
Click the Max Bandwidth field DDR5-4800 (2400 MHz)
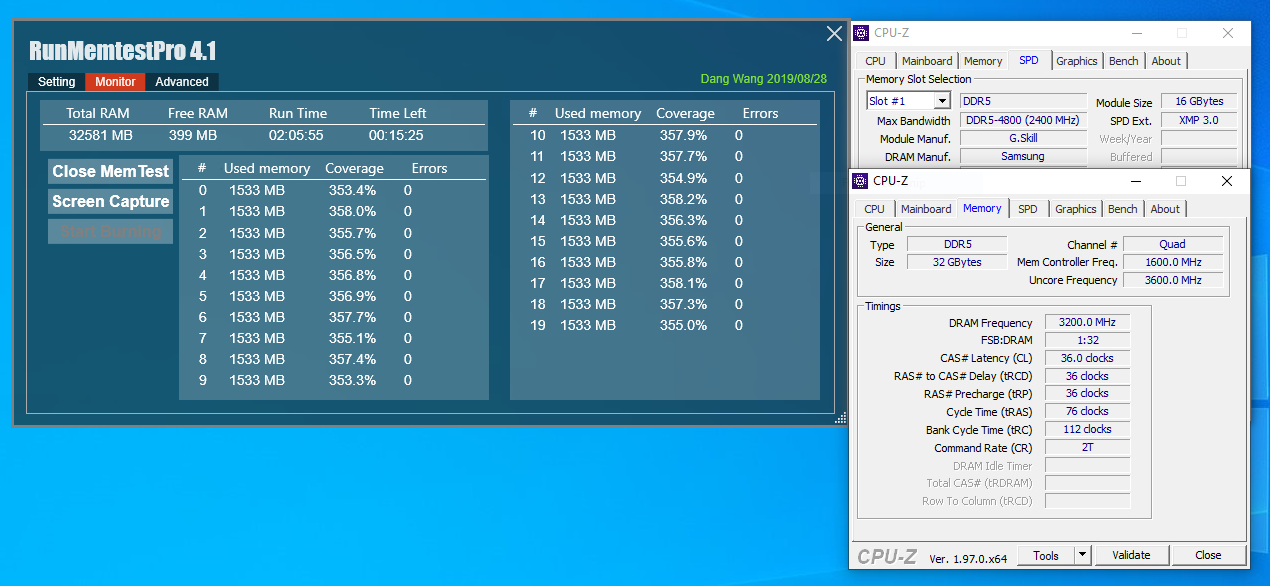(x=1023, y=120)
